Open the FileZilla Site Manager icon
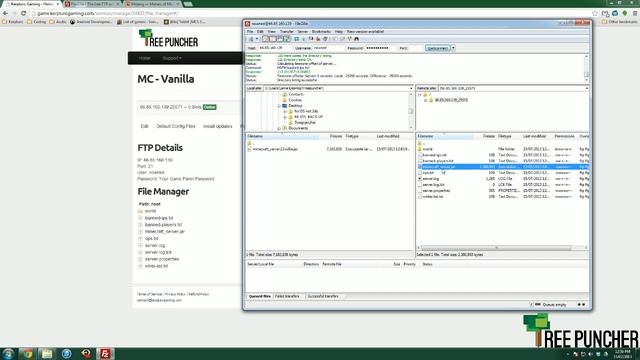The width and height of the screenshot is (640, 360). [x=251, y=39]
